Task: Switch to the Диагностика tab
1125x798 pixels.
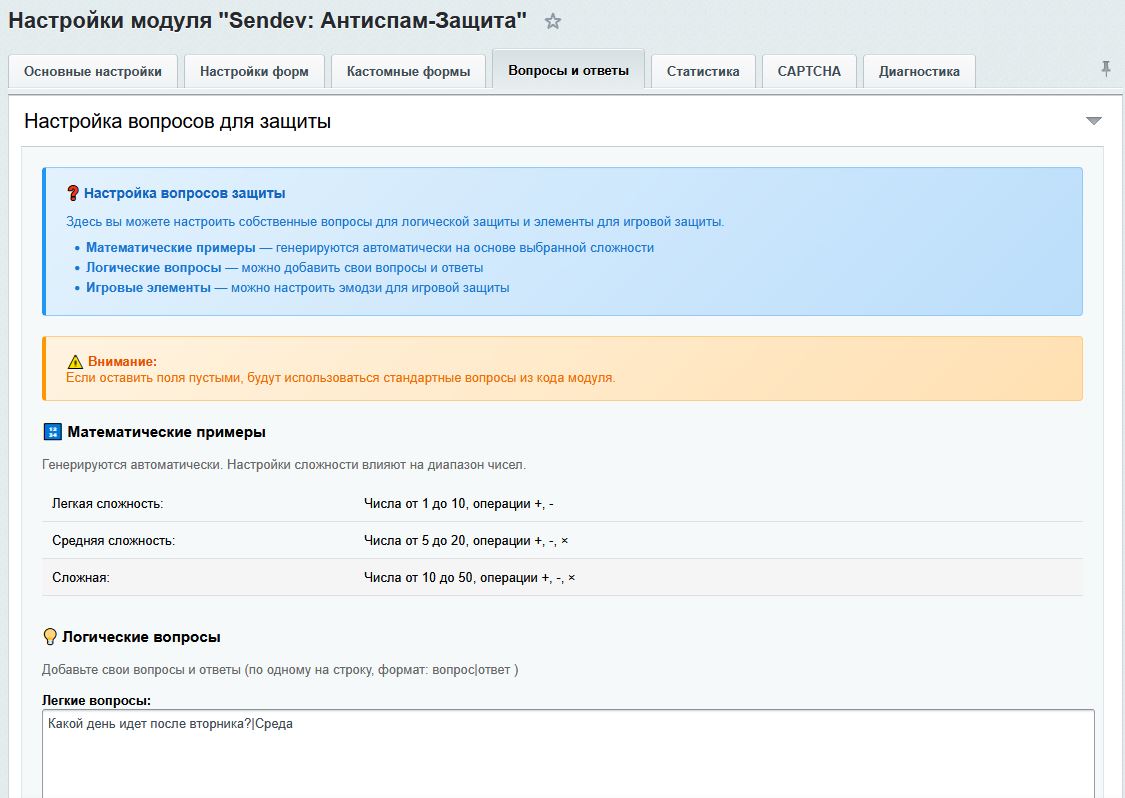Action: click(917, 70)
